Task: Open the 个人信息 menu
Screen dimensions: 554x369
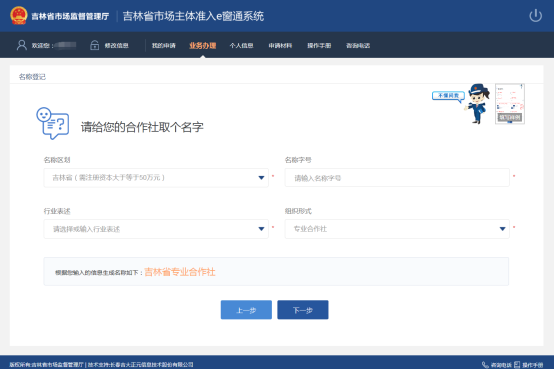Action: tap(241, 46)
